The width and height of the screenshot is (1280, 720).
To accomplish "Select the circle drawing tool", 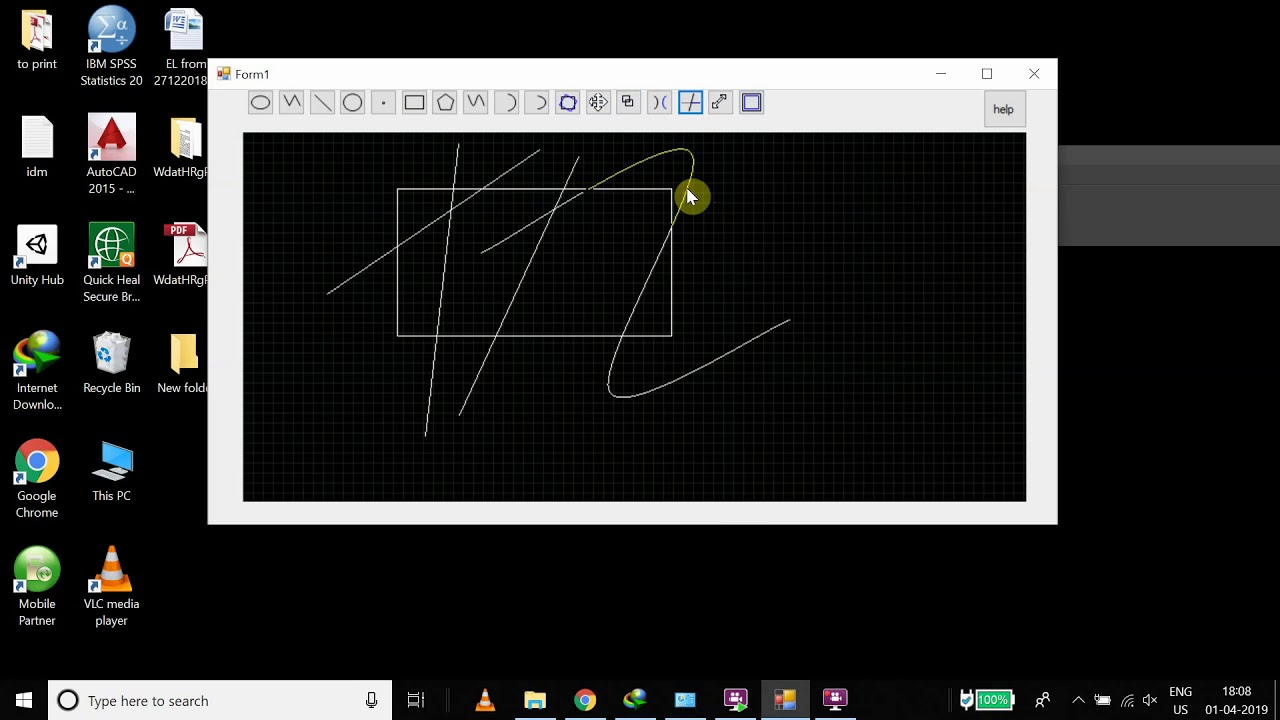I will pyautogui.click(x=352, y=102).
